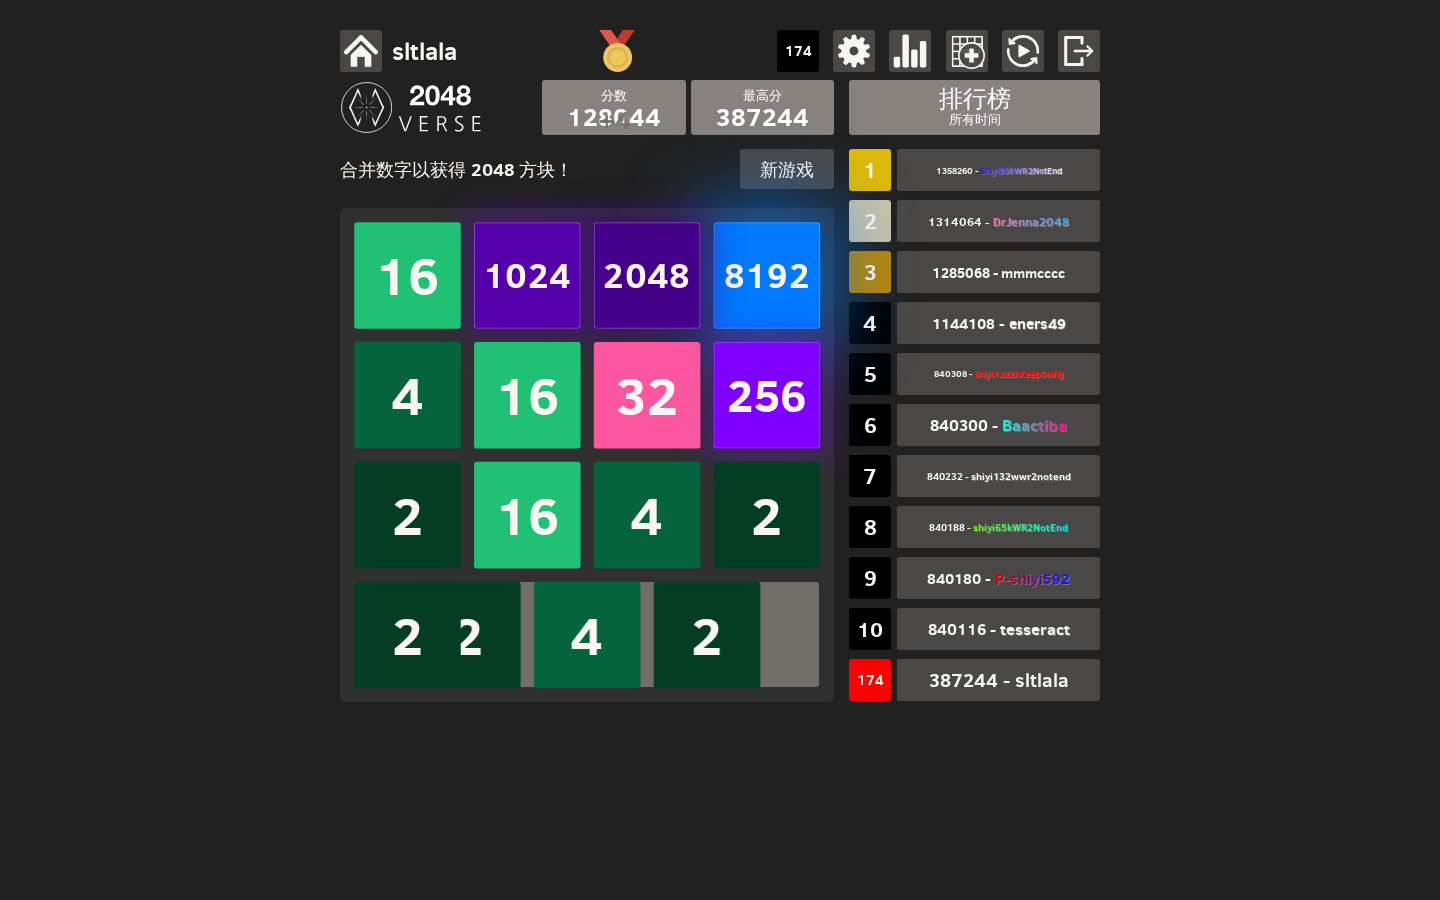Select the 8192 tile

(767, 276)
